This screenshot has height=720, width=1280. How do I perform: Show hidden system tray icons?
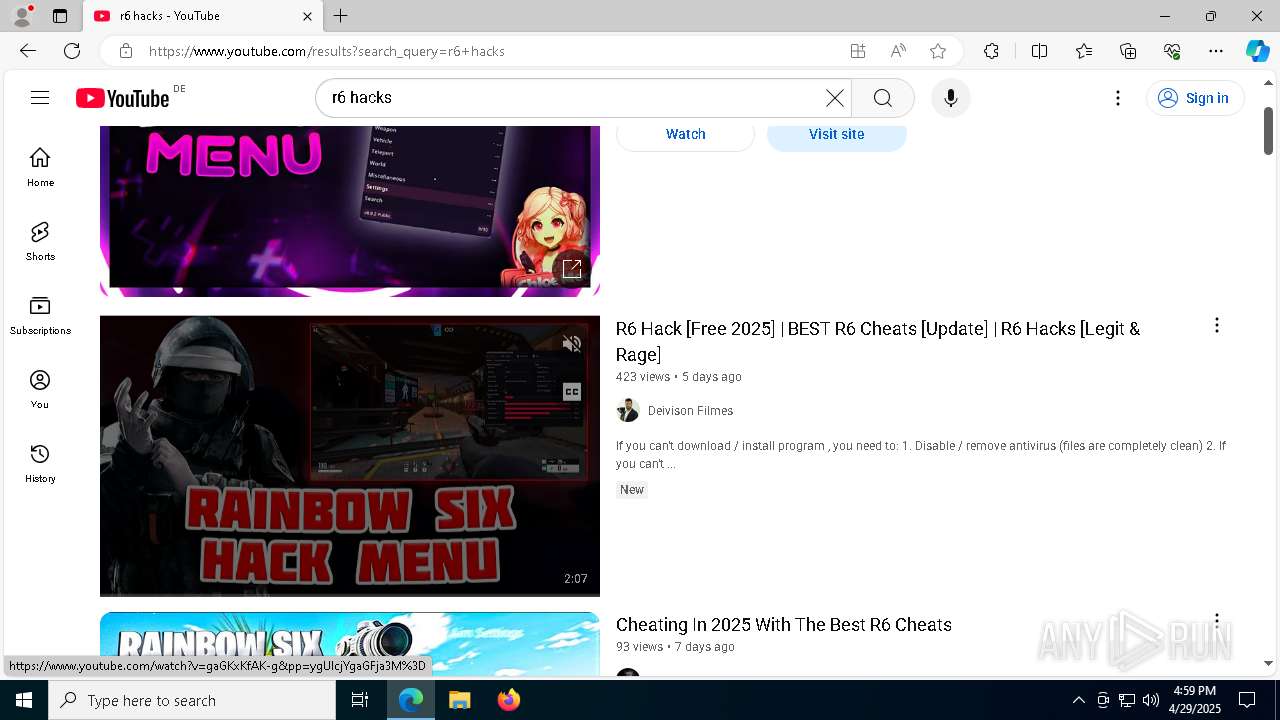pyautogui.click(x=1078, y=700)
